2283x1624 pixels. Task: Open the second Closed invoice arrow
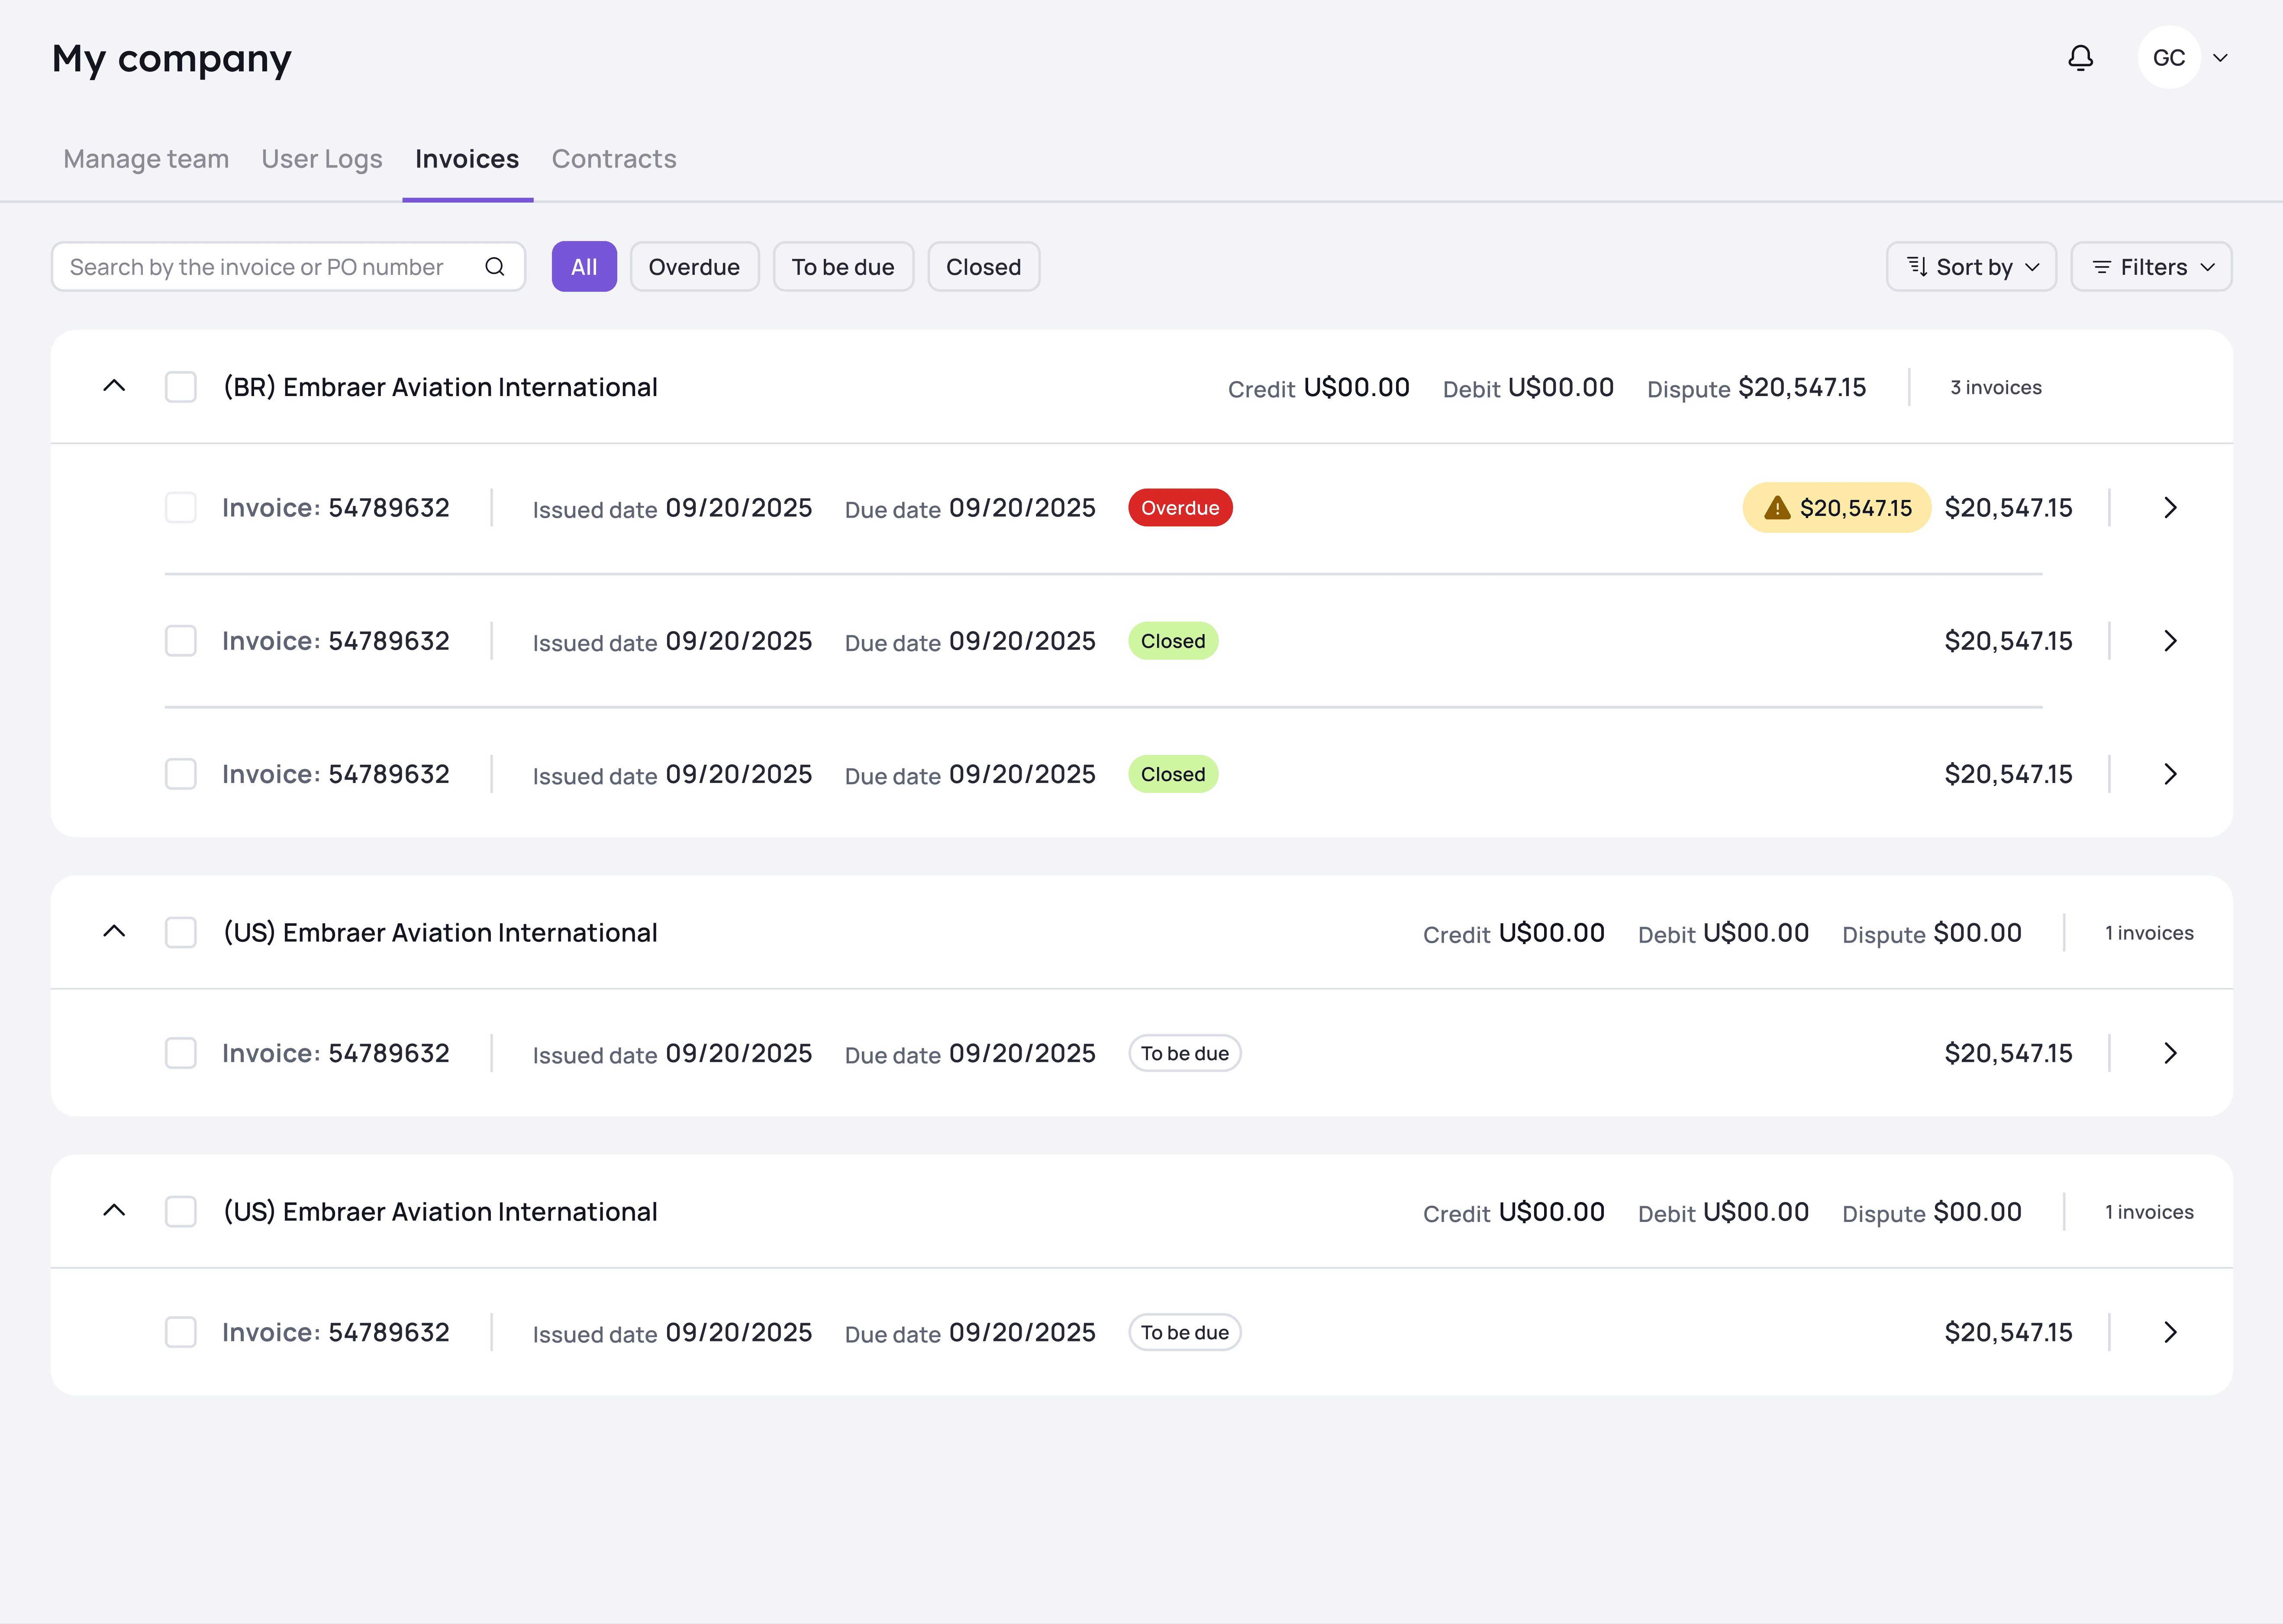2169,774
